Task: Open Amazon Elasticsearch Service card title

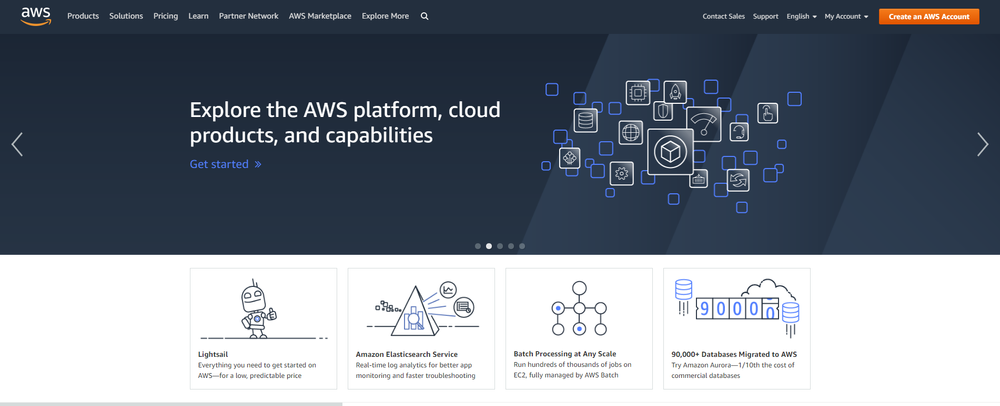Action: click(407, 354)
